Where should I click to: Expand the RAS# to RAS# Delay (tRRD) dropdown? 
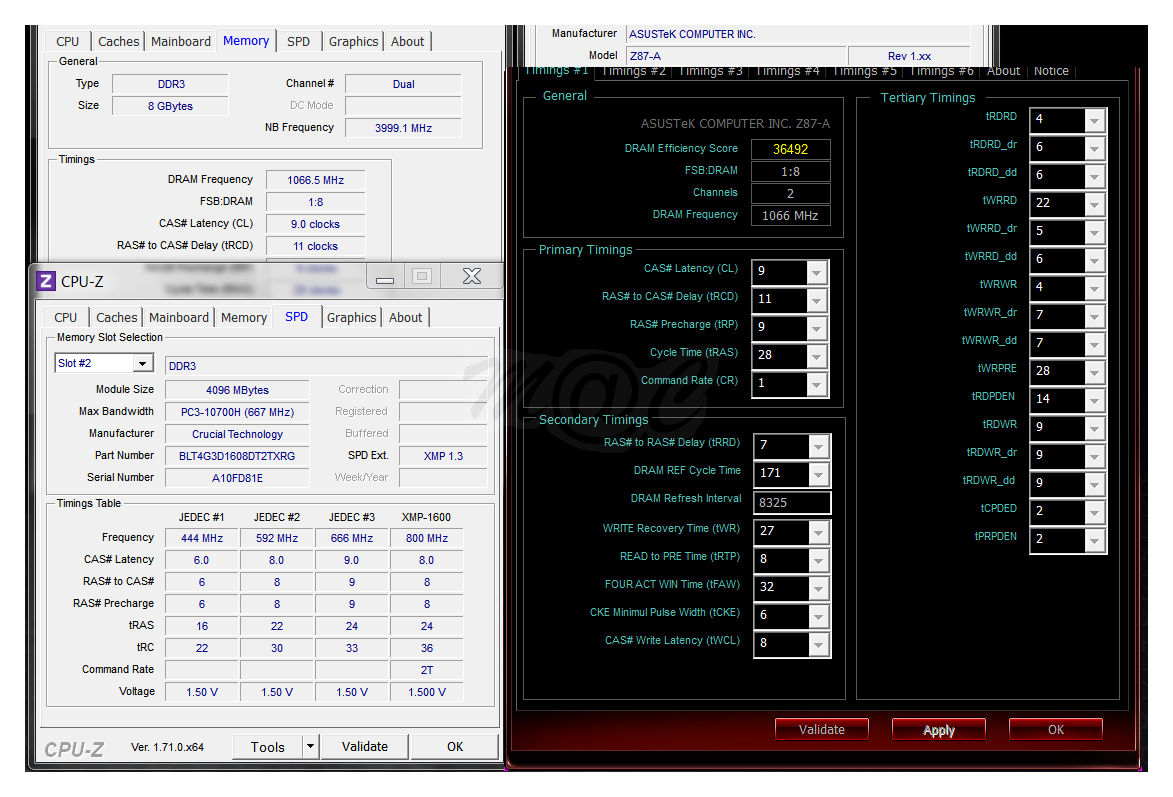click(819, 446)
